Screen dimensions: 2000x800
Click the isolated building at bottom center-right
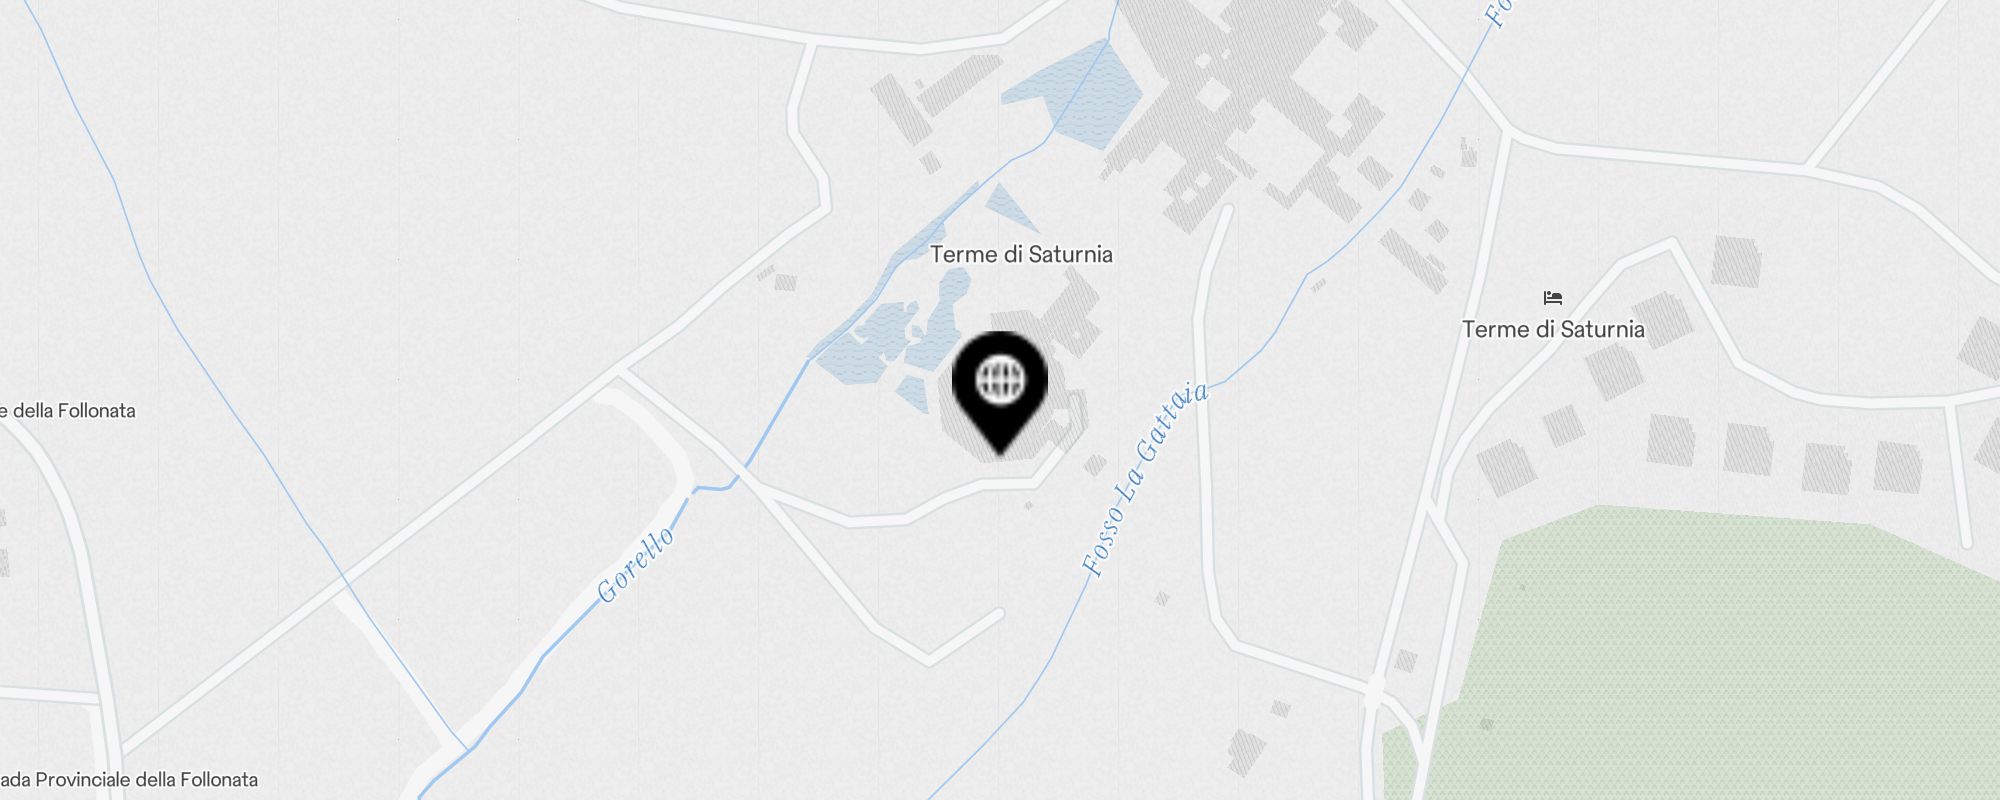(1245, 753)
